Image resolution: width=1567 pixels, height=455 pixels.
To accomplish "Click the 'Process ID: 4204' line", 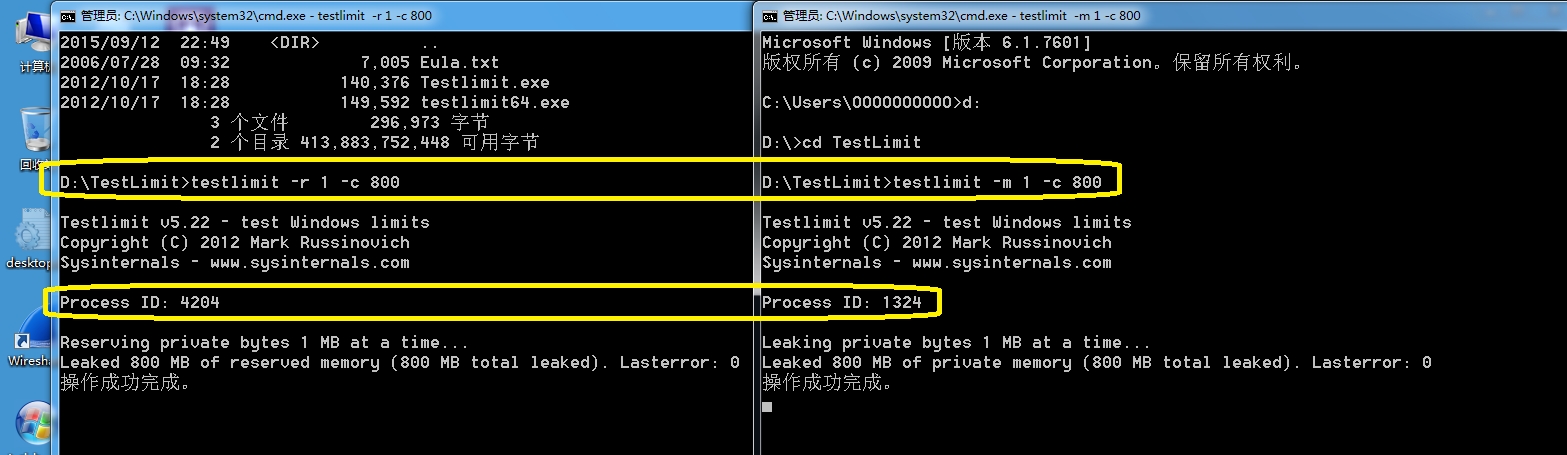I will coord(140,302).
